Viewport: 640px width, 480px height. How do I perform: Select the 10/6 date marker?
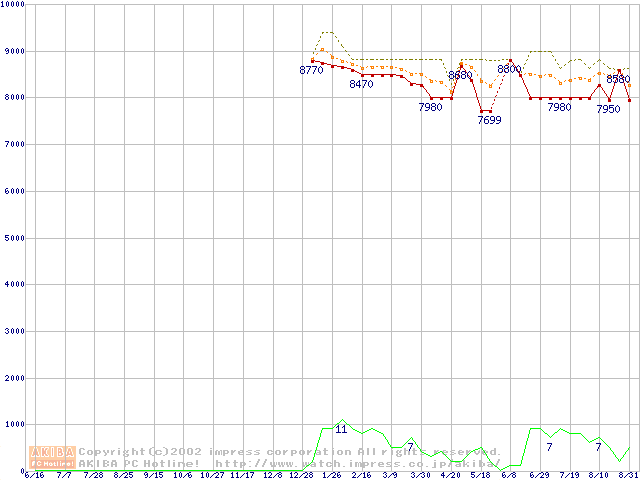(183, 475)
